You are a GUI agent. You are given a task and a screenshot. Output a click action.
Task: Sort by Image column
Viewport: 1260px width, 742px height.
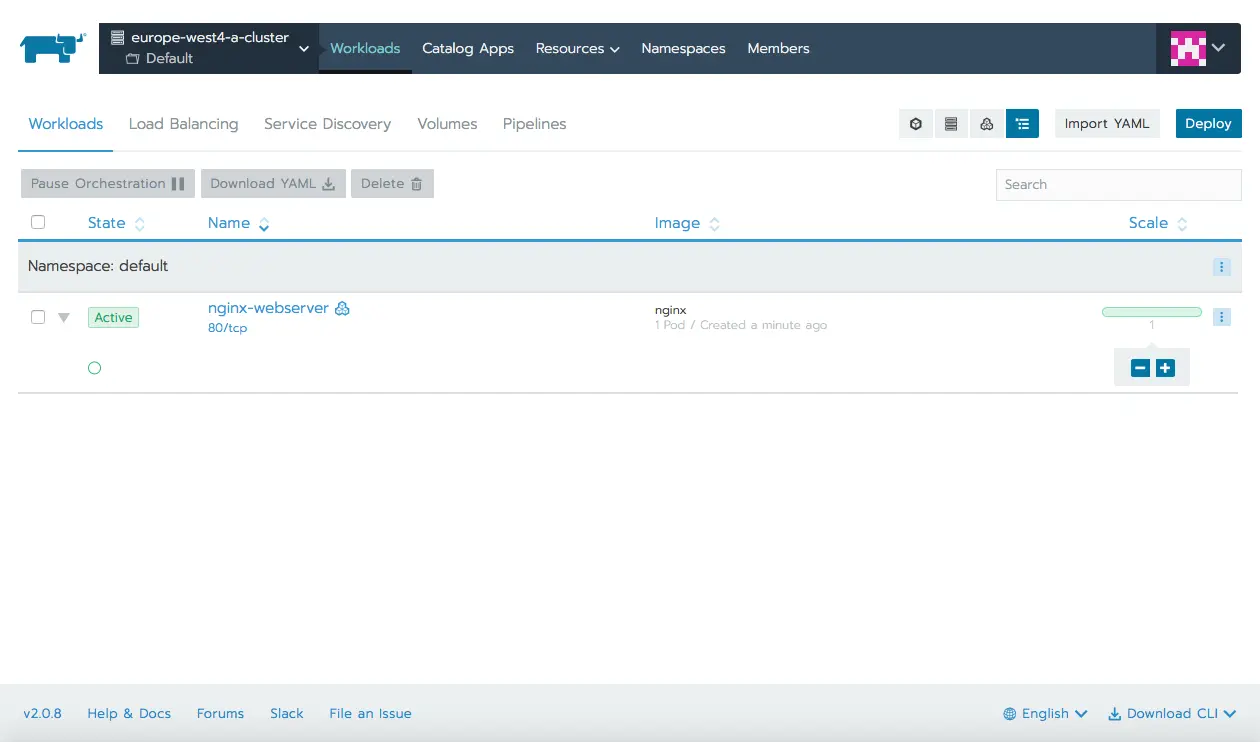coord(687,223)
